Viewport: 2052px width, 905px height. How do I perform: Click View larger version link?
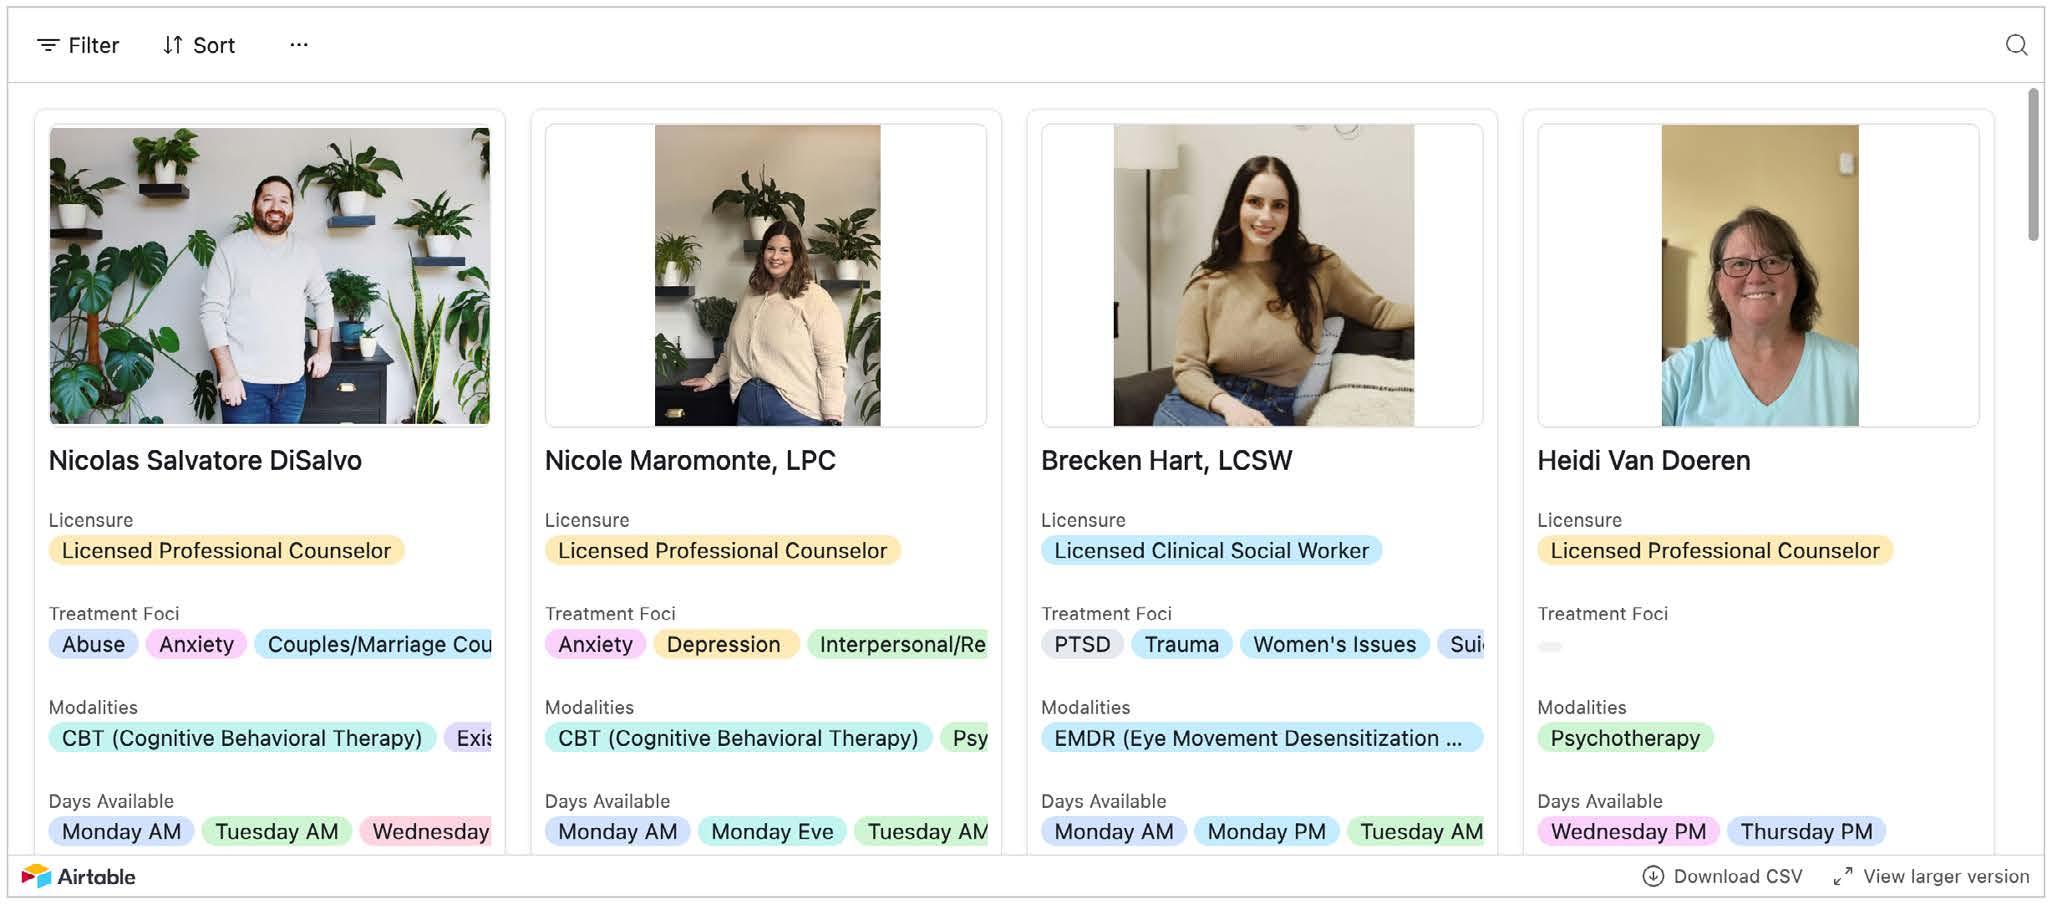pos(1945,876)
